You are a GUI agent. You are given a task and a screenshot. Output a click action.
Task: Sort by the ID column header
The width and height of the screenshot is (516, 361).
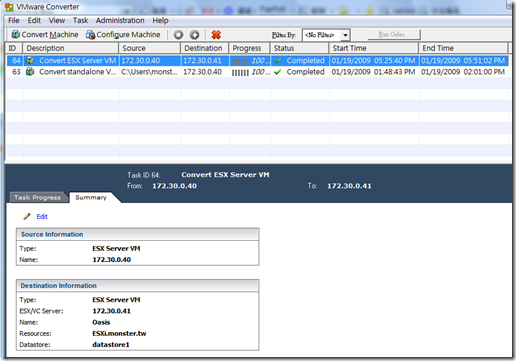14,48
